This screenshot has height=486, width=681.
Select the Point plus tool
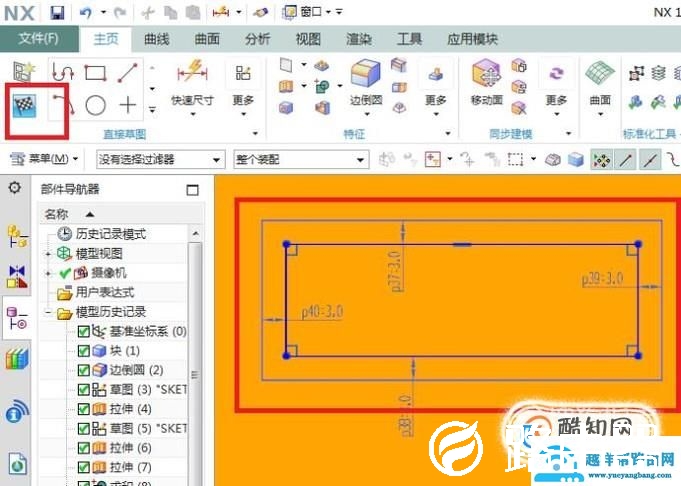128,105
